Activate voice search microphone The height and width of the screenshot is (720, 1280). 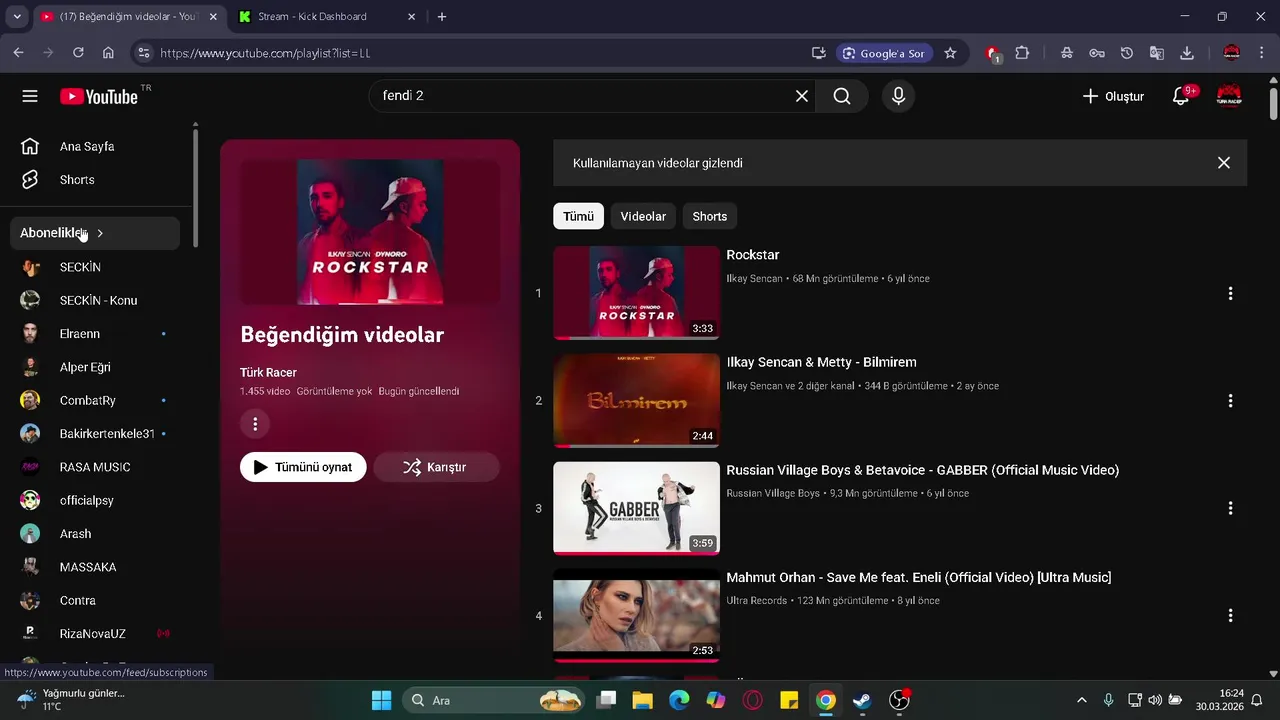pos(898,96)
